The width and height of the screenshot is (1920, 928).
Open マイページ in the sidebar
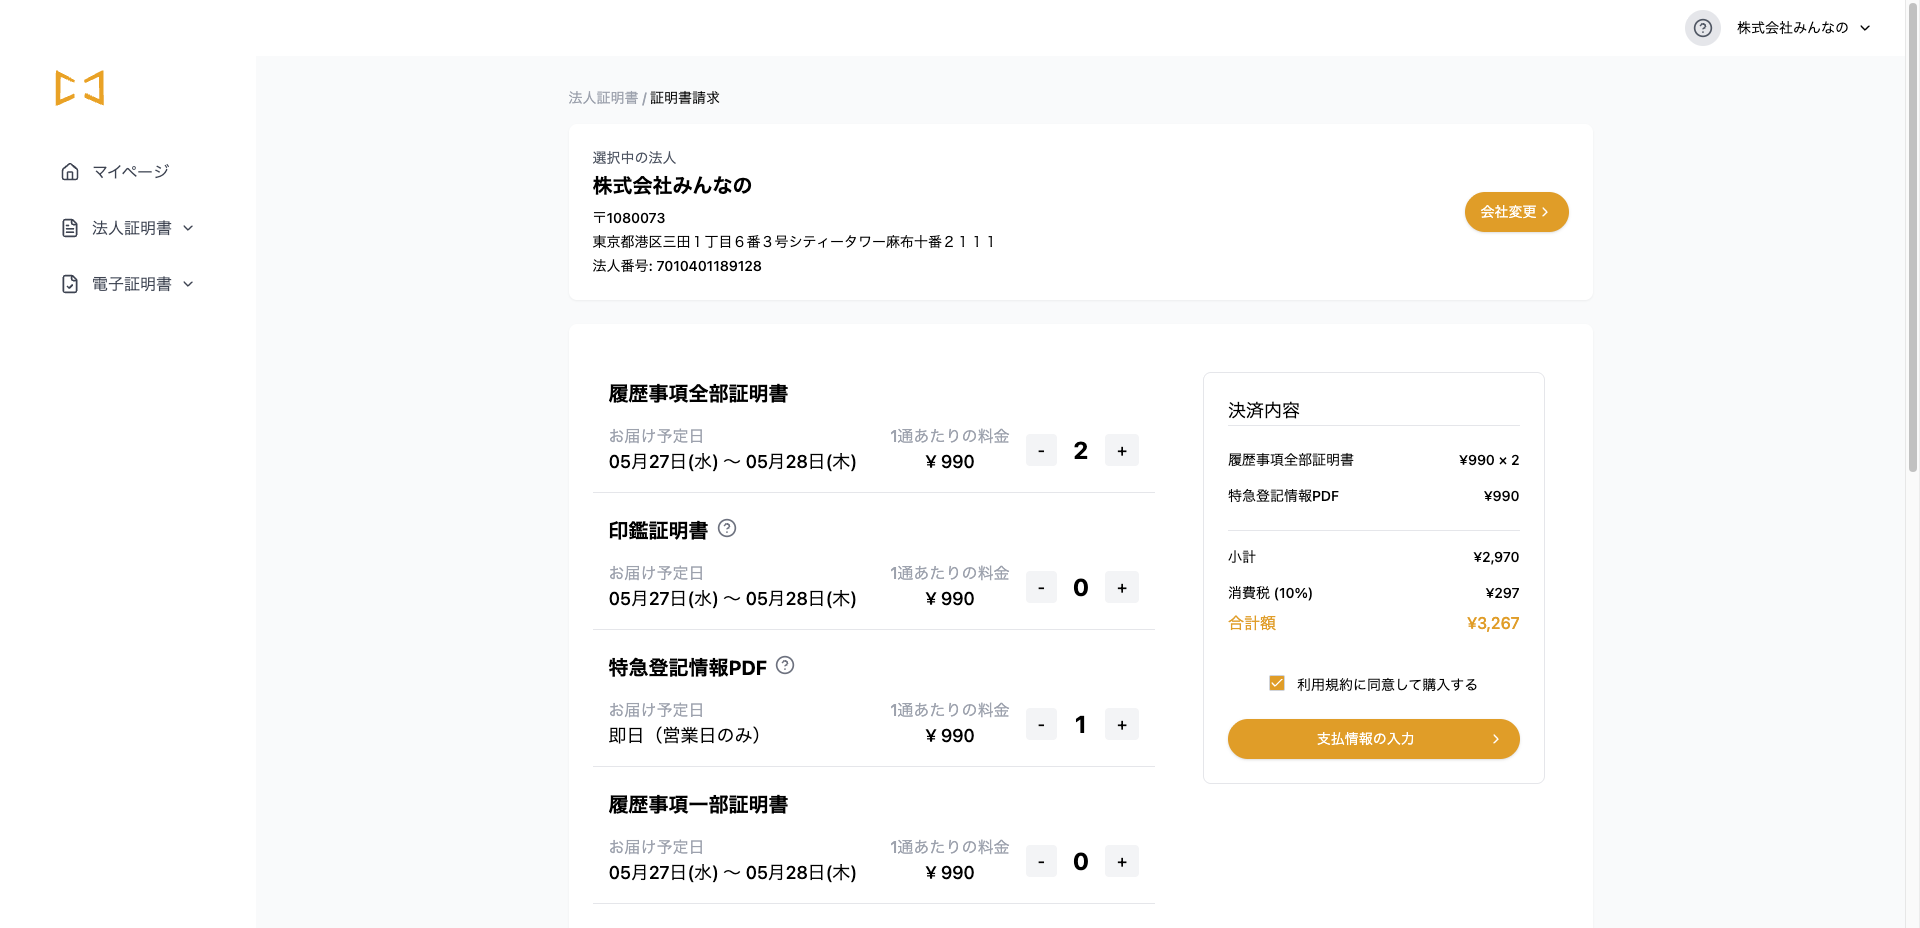point(131,172)
